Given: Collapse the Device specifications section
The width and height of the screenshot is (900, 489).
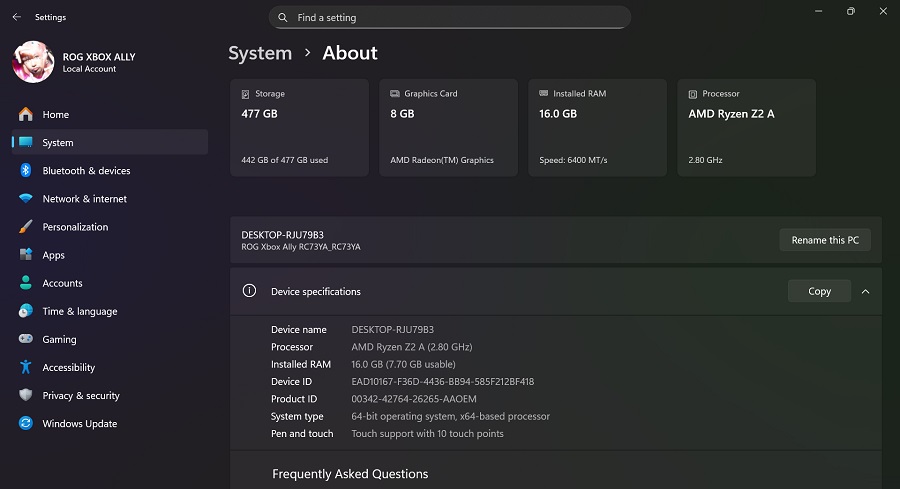Looking at the screenshot, I should (865, 291).
